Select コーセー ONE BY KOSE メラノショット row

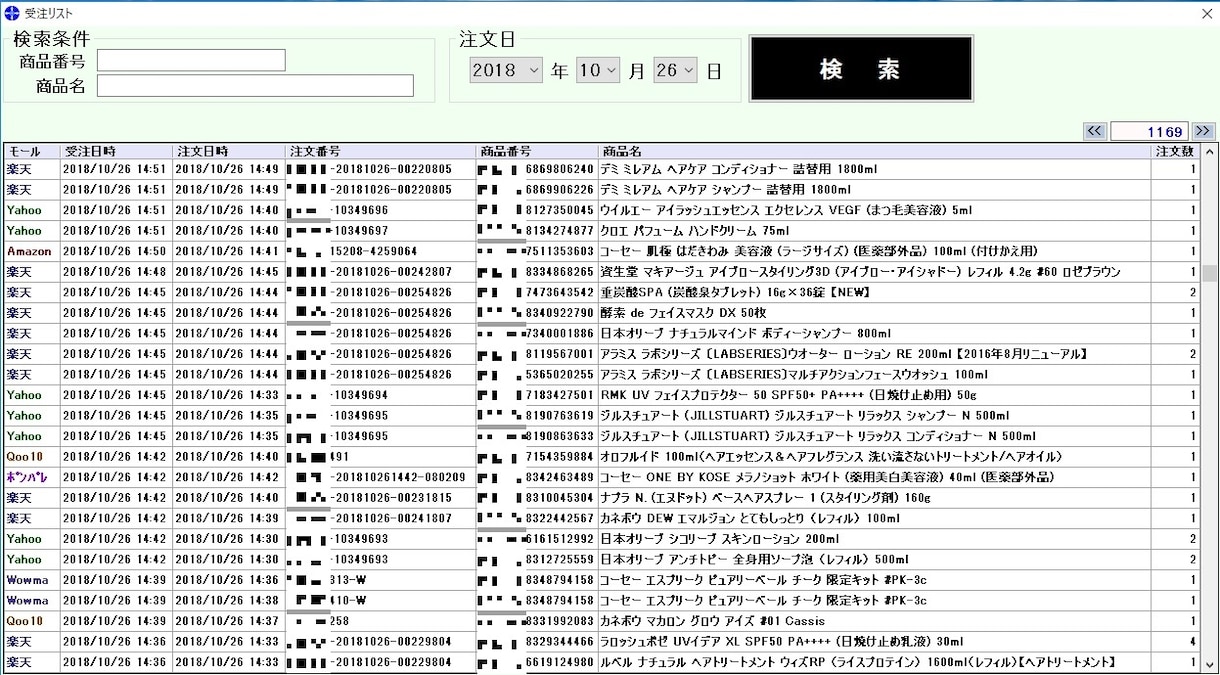[601, 477]
